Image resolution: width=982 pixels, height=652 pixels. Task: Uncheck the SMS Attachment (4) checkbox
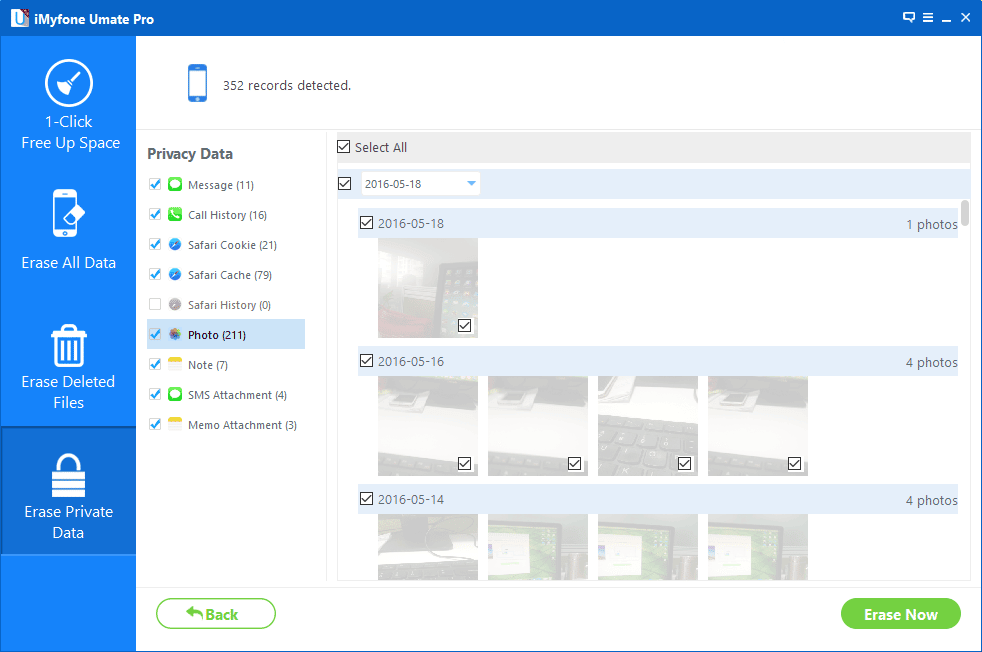[155, 395]
